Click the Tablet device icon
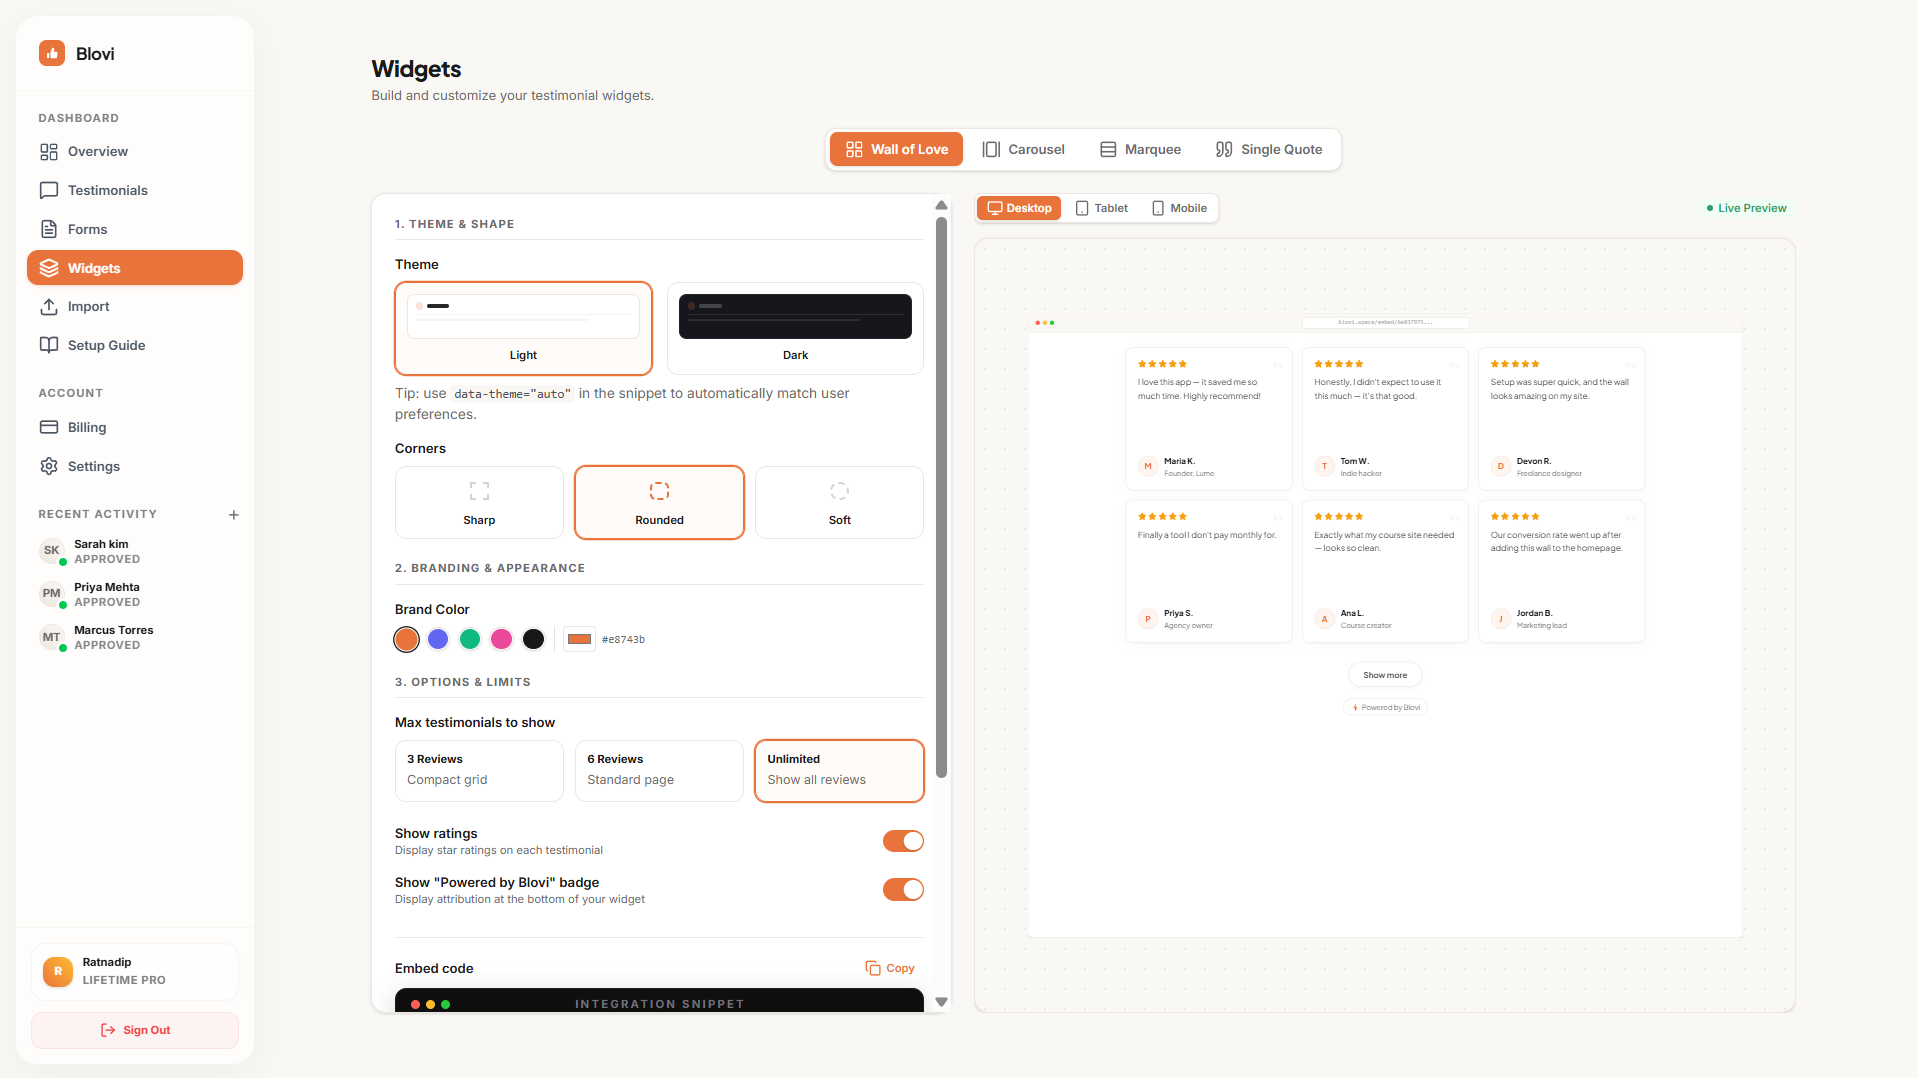 (1082, 208)
